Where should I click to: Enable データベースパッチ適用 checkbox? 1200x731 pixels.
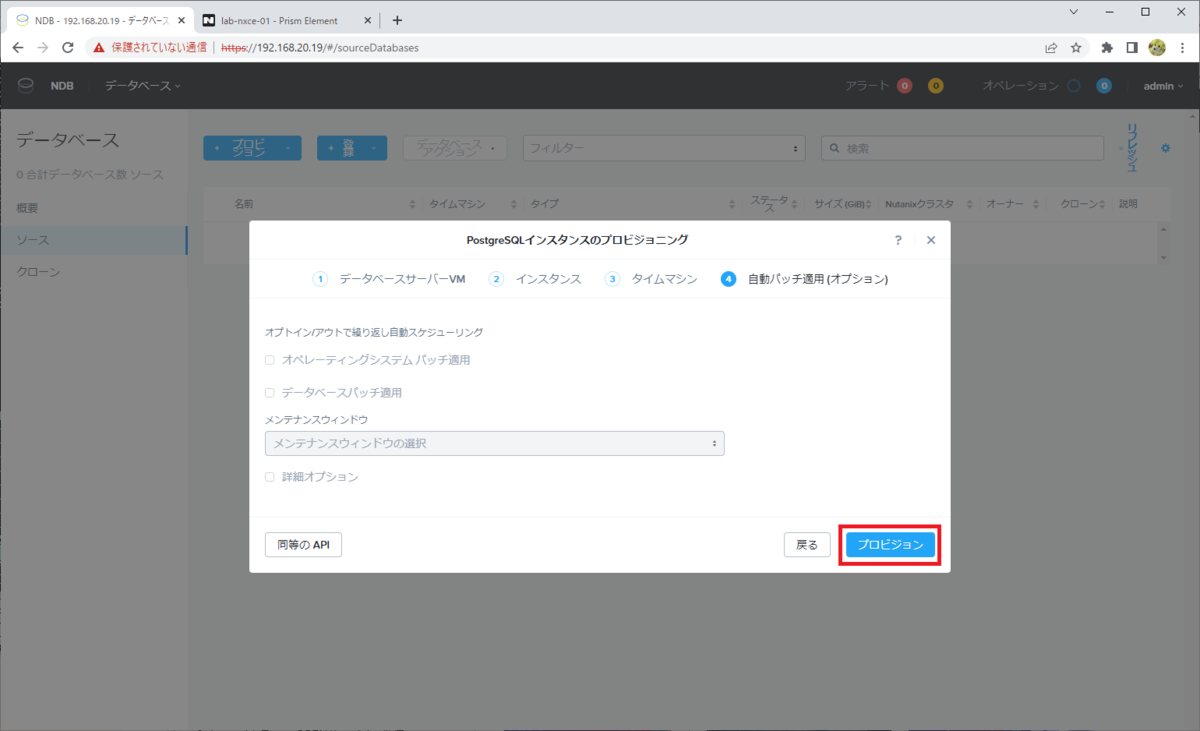(x=270, y=393)
